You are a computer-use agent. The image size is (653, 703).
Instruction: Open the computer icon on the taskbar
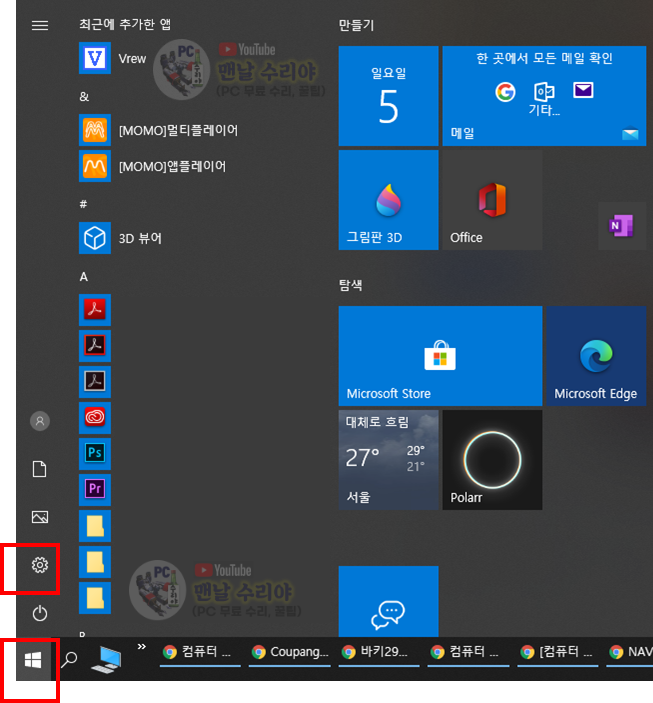pos(106,660)
